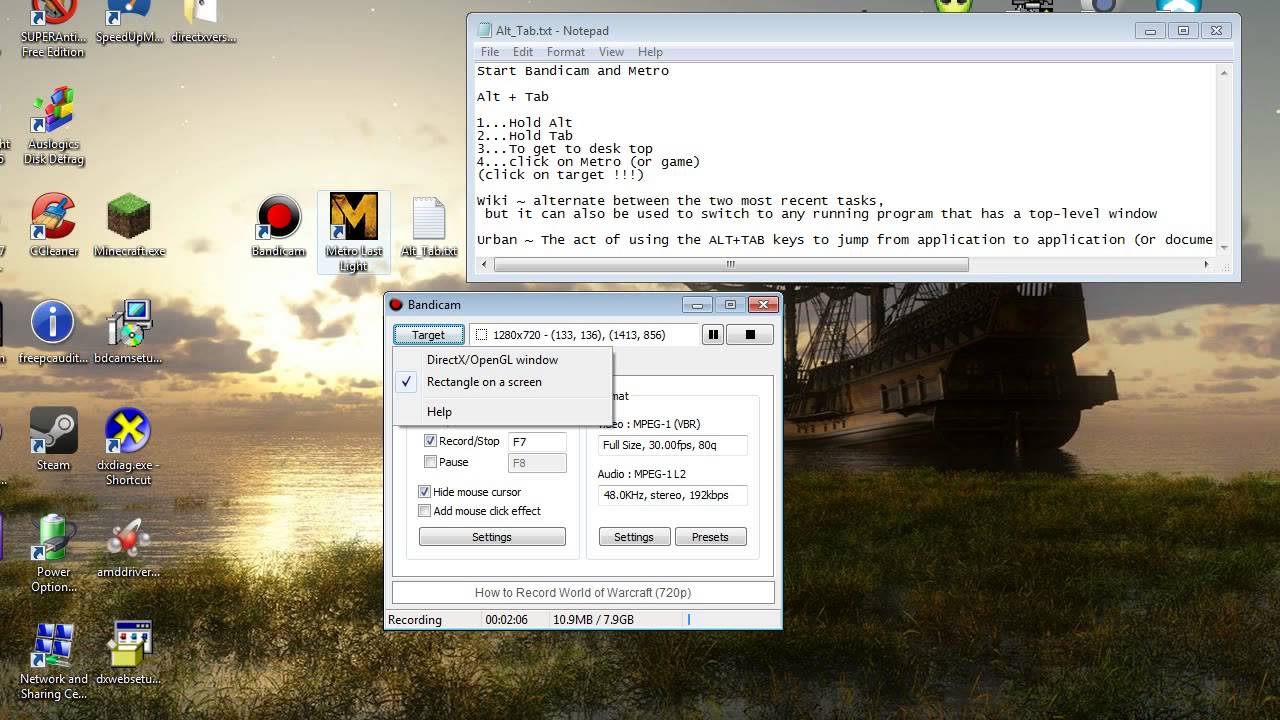
Task: Click the F8 Pause hotkey field
Action: click(x=537, y=463)
